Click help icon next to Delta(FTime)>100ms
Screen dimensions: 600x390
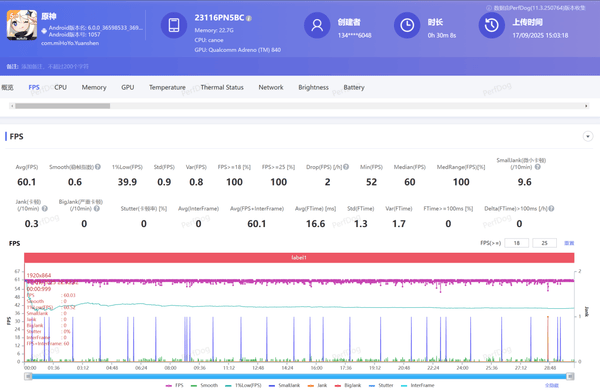(551, 209)
